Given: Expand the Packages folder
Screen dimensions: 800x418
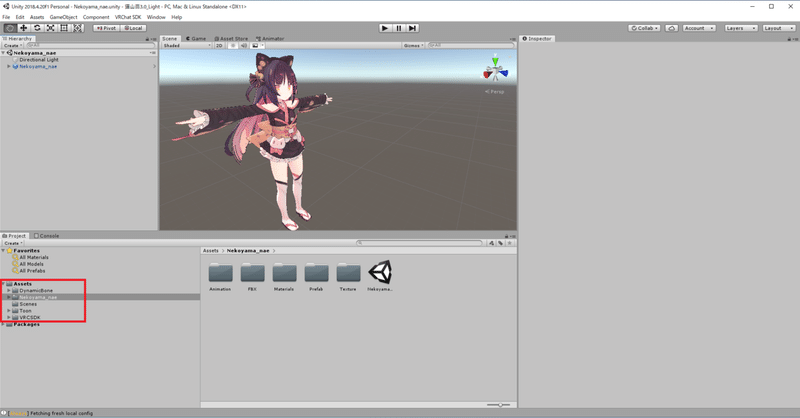Looking at the screenshot, I should coord(3,324).
